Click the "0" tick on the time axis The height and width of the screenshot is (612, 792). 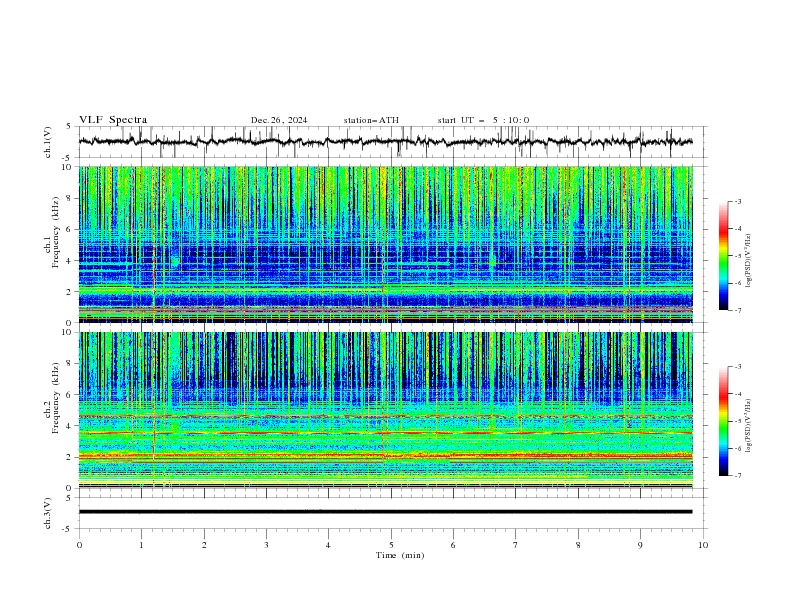coord(79,545)
